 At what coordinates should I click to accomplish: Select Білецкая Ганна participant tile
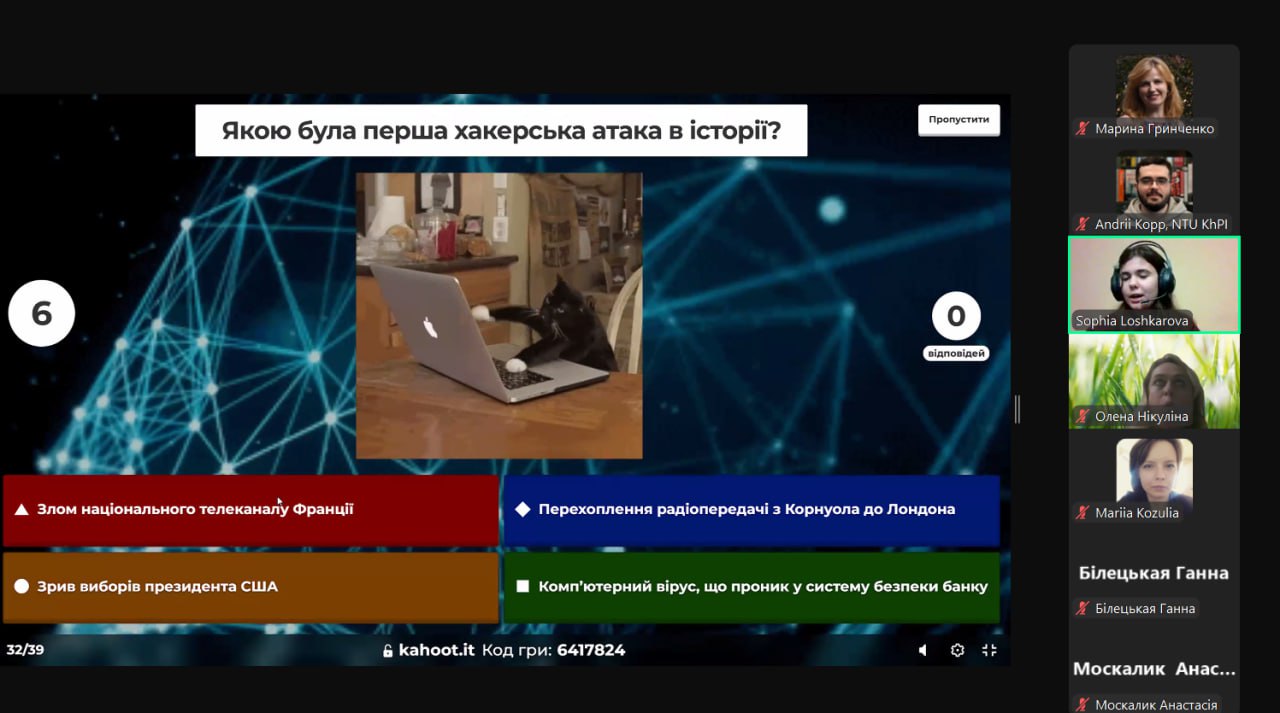click(x=1154, y=573)
